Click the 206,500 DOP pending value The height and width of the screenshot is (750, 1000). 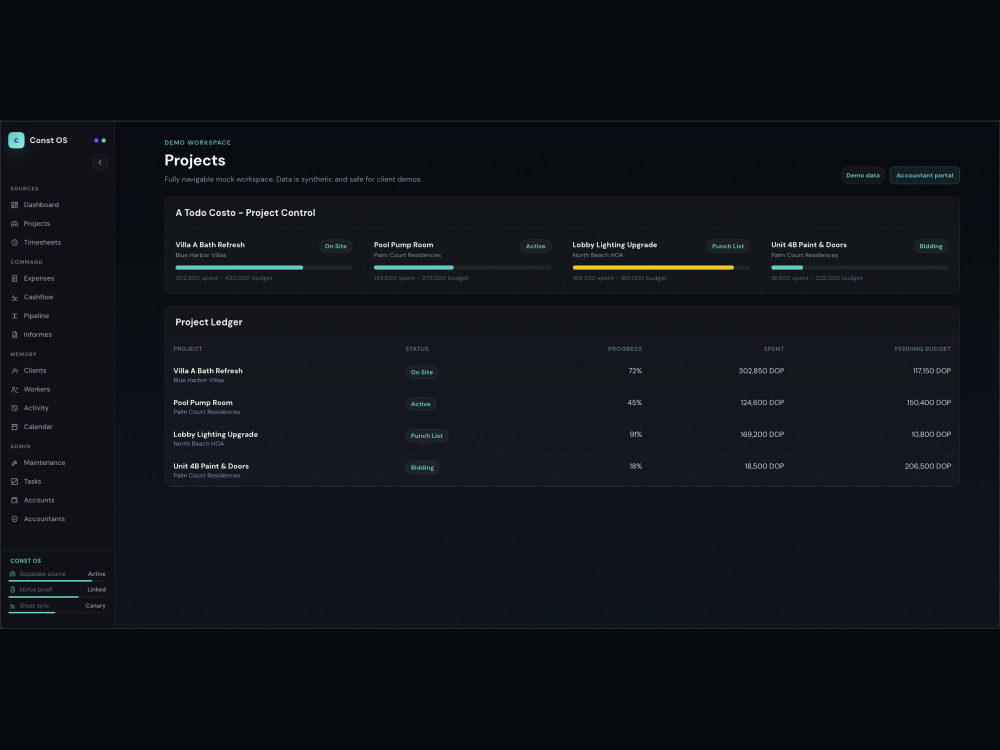click(928, 466)
